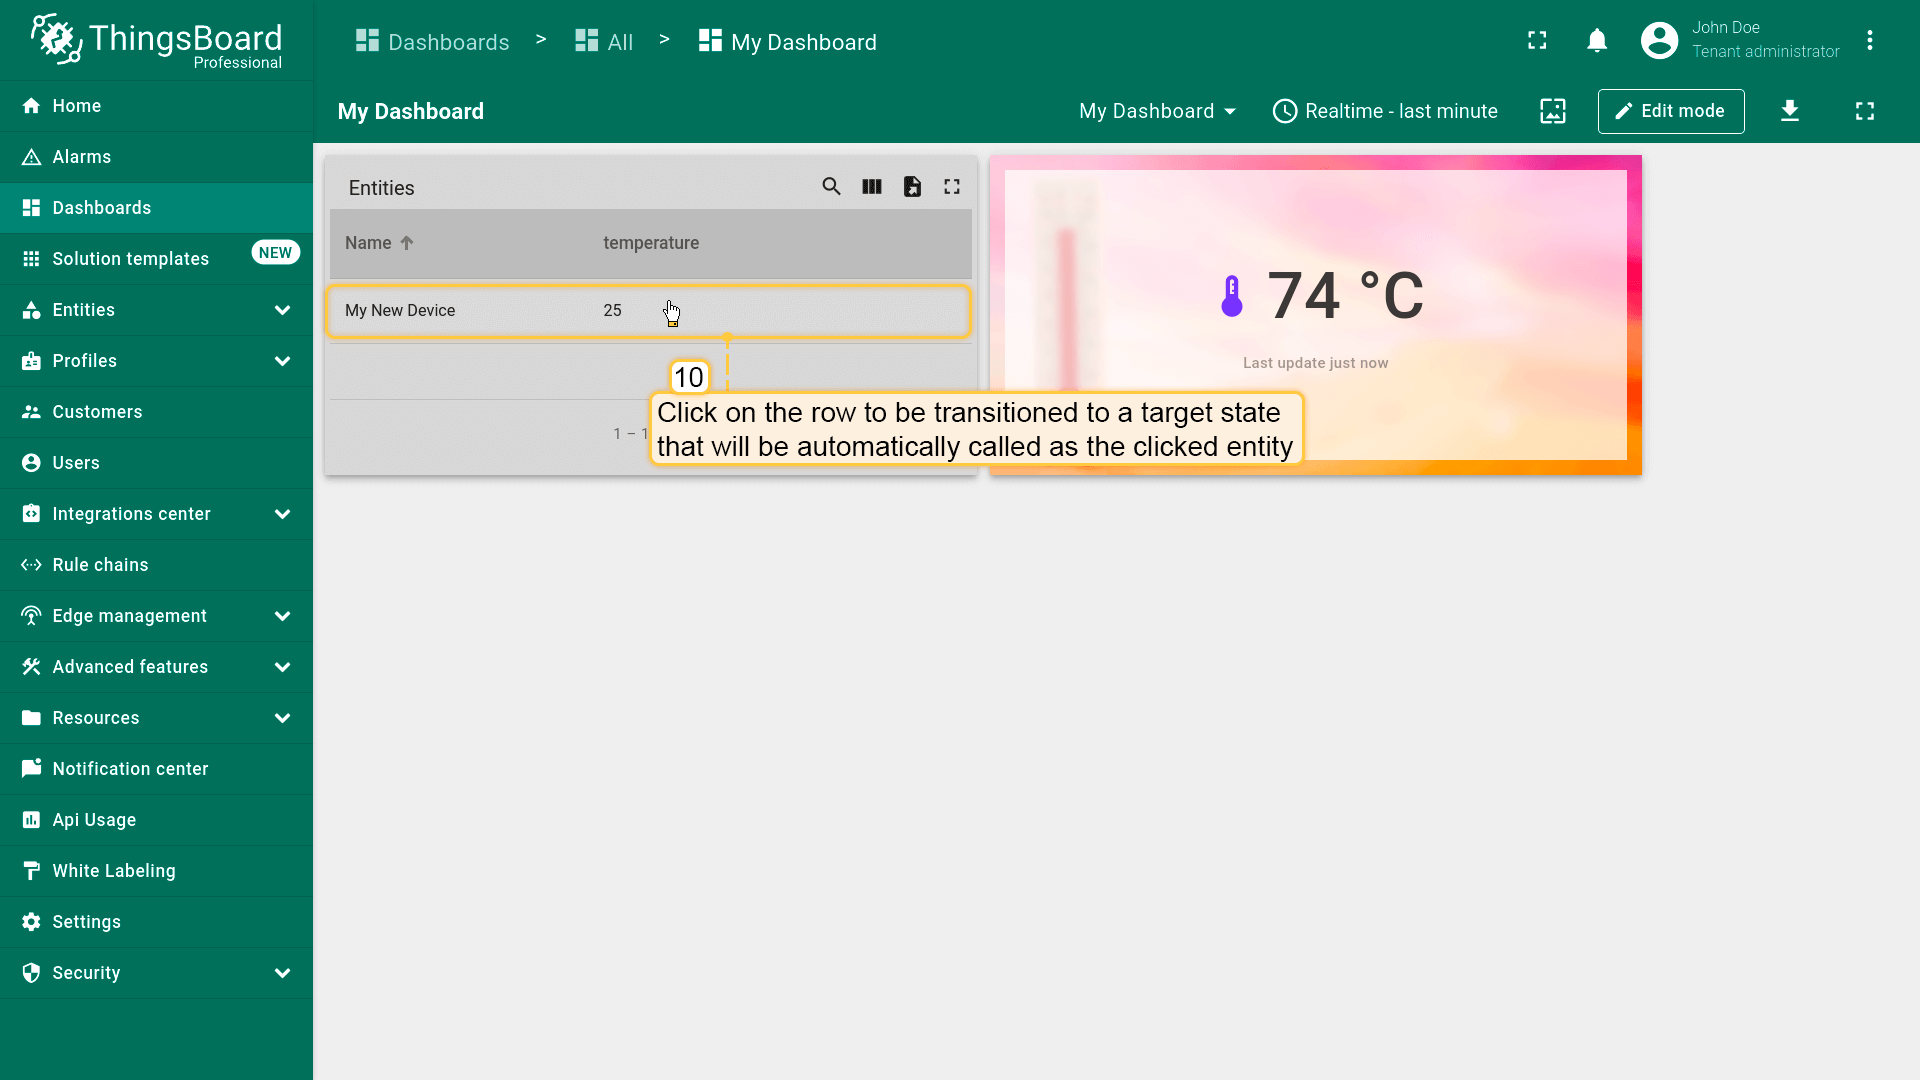
Task: Open the user menu three-dot icon
Action: 1870,41
